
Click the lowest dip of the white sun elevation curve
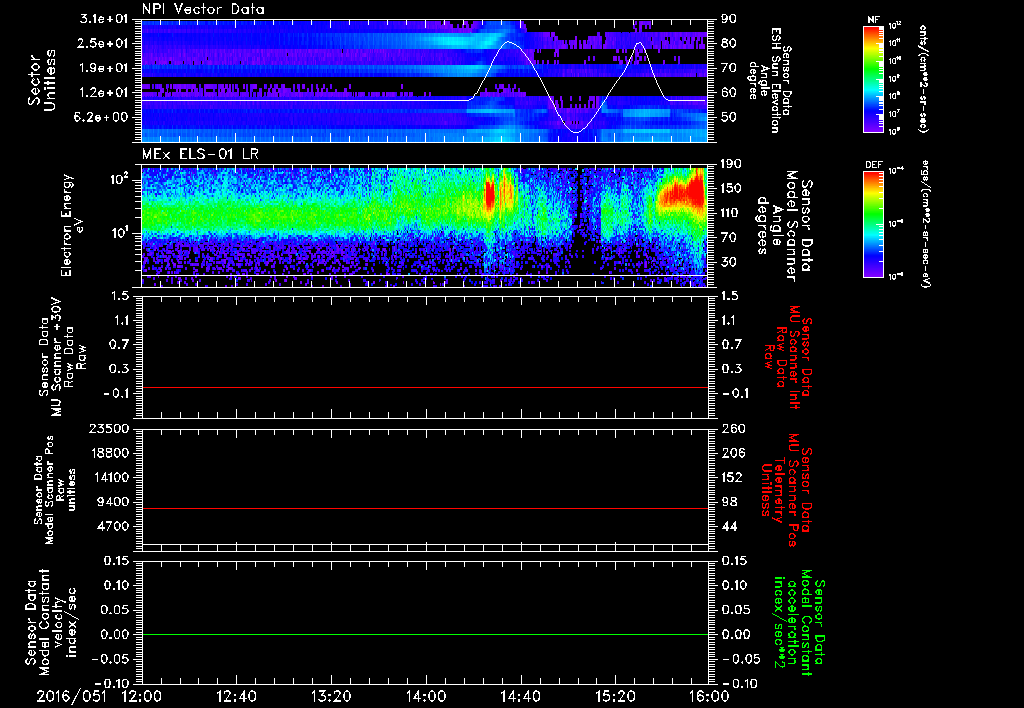coord(575,132)
